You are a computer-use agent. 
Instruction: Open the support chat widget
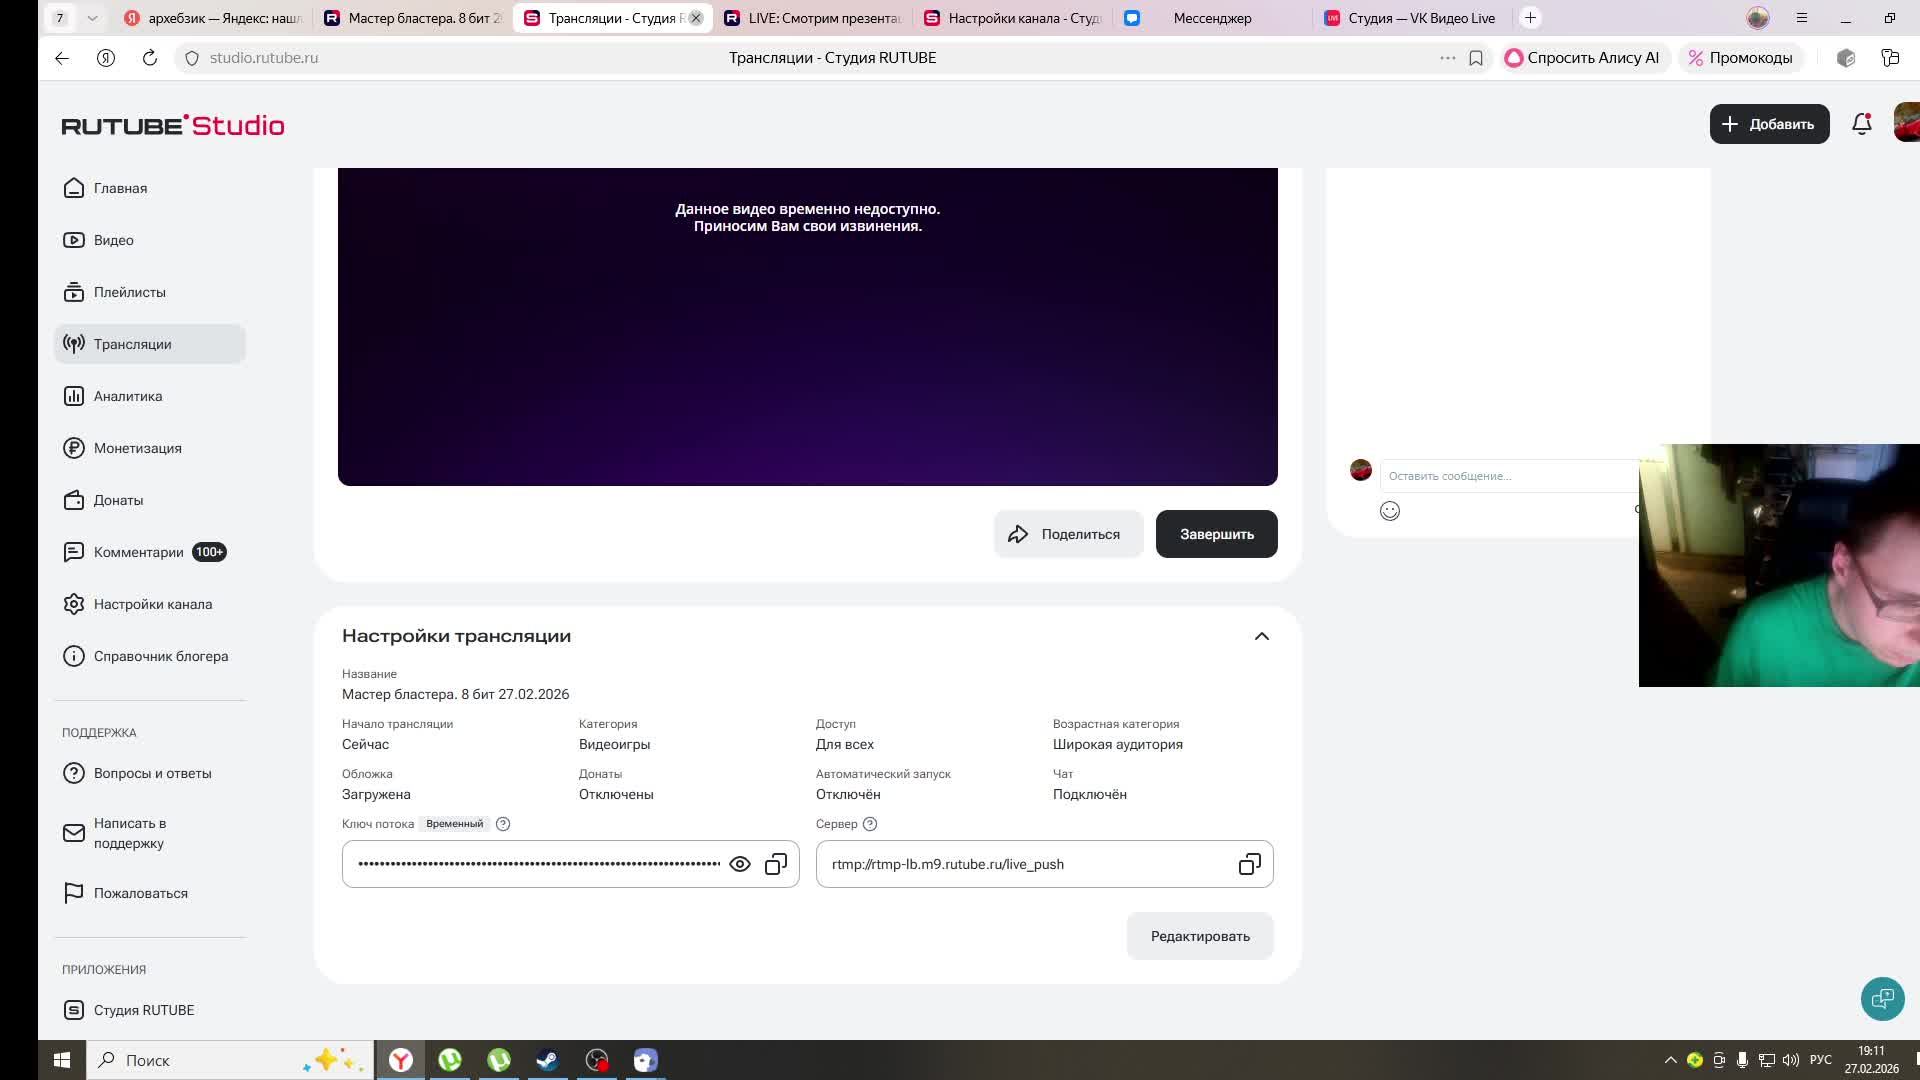pos(1882,998)
